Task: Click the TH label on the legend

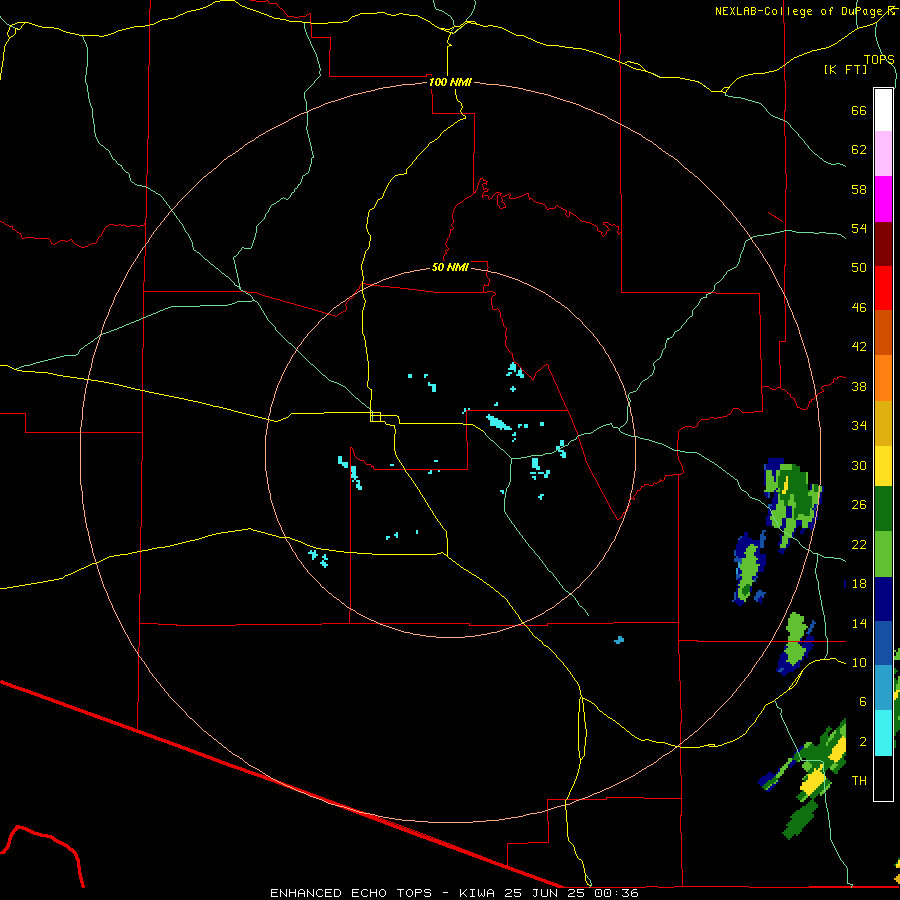Action: pyautogui.click(x=859, y=781)
